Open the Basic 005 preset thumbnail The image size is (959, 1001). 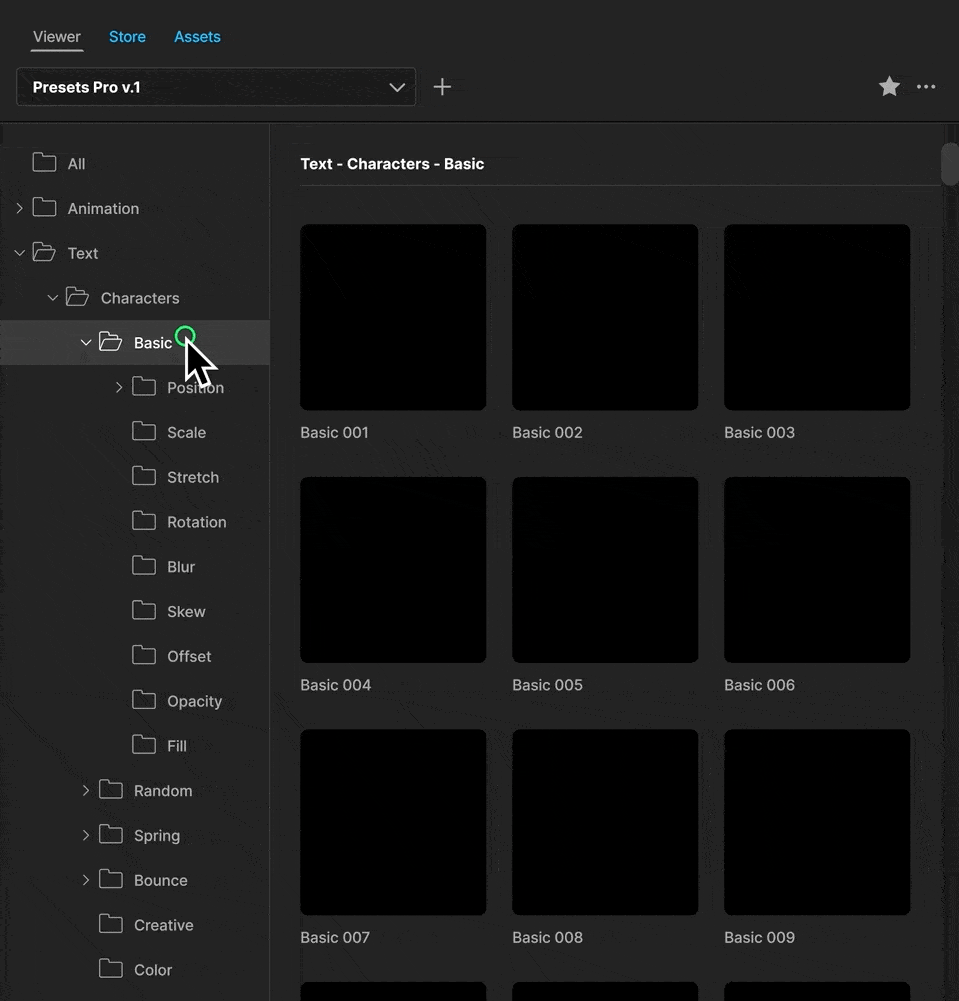pyautogui.click(x=605, y=570)
